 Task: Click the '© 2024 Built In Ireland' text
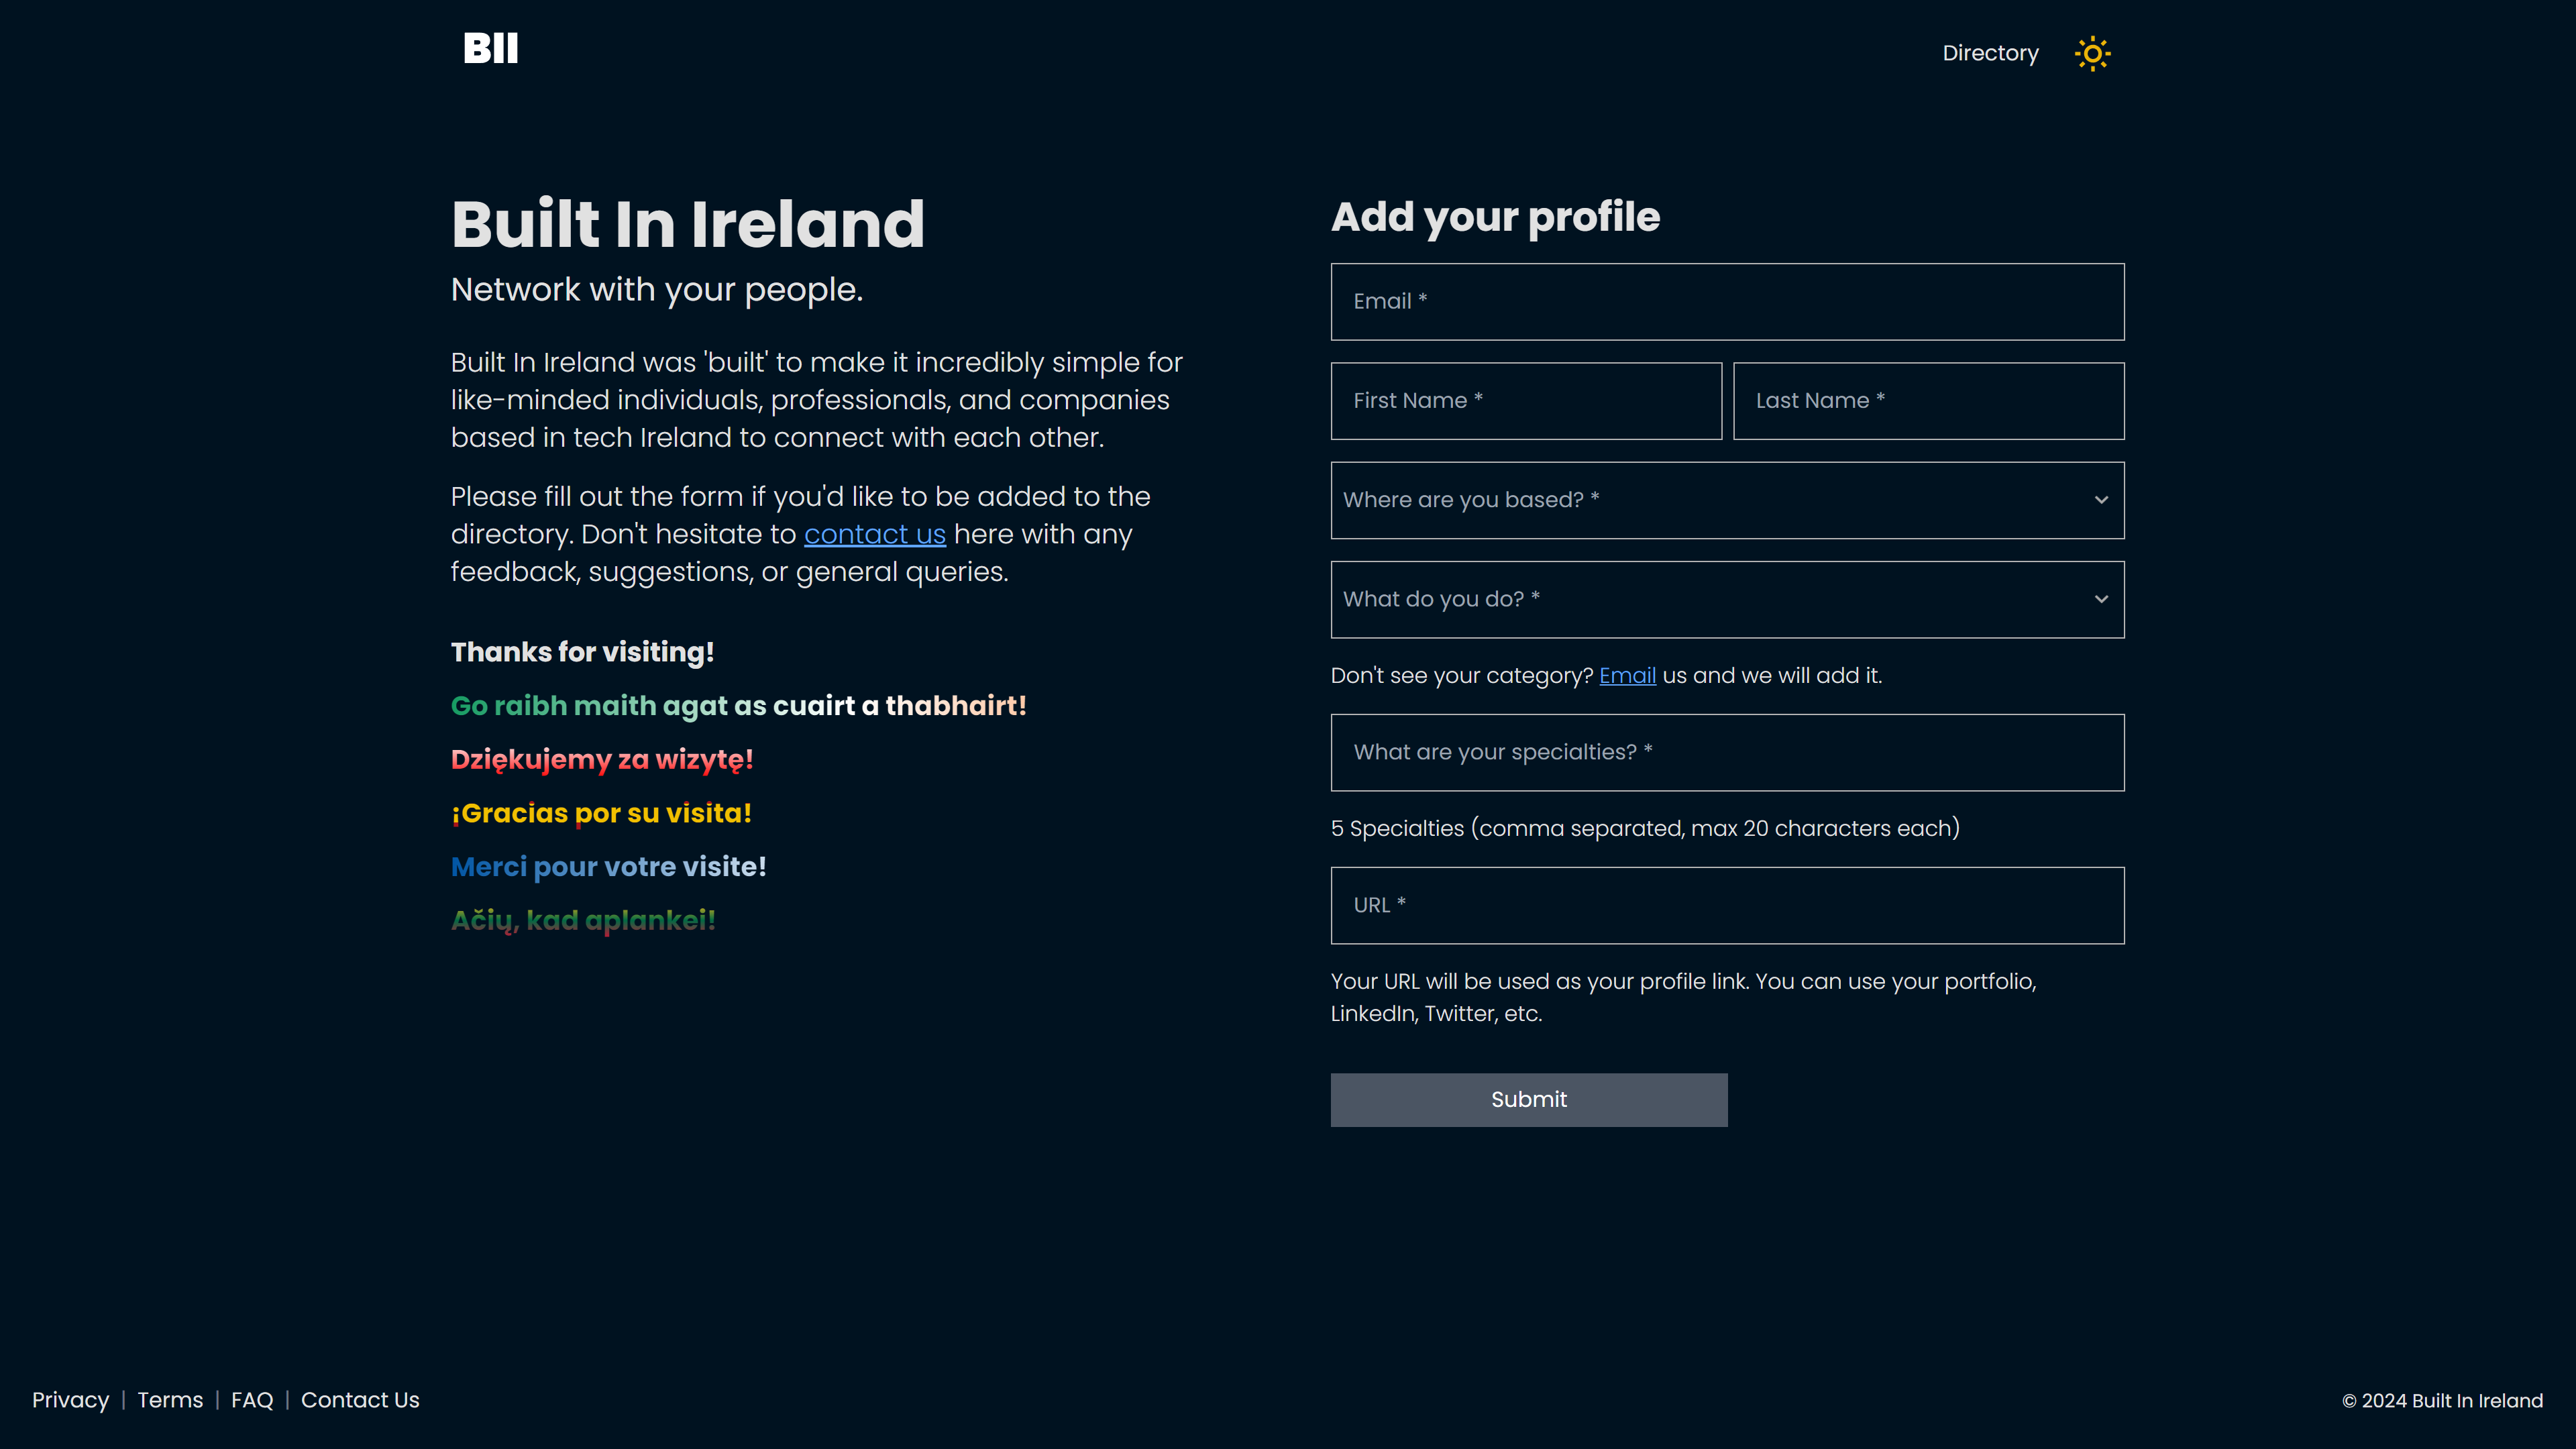pos(2442,1400)
